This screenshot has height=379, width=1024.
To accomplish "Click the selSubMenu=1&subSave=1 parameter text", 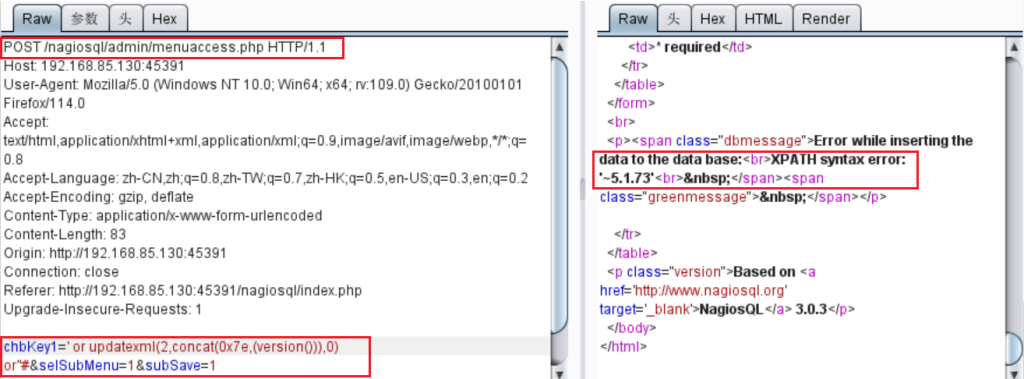I will click(127, 365).
